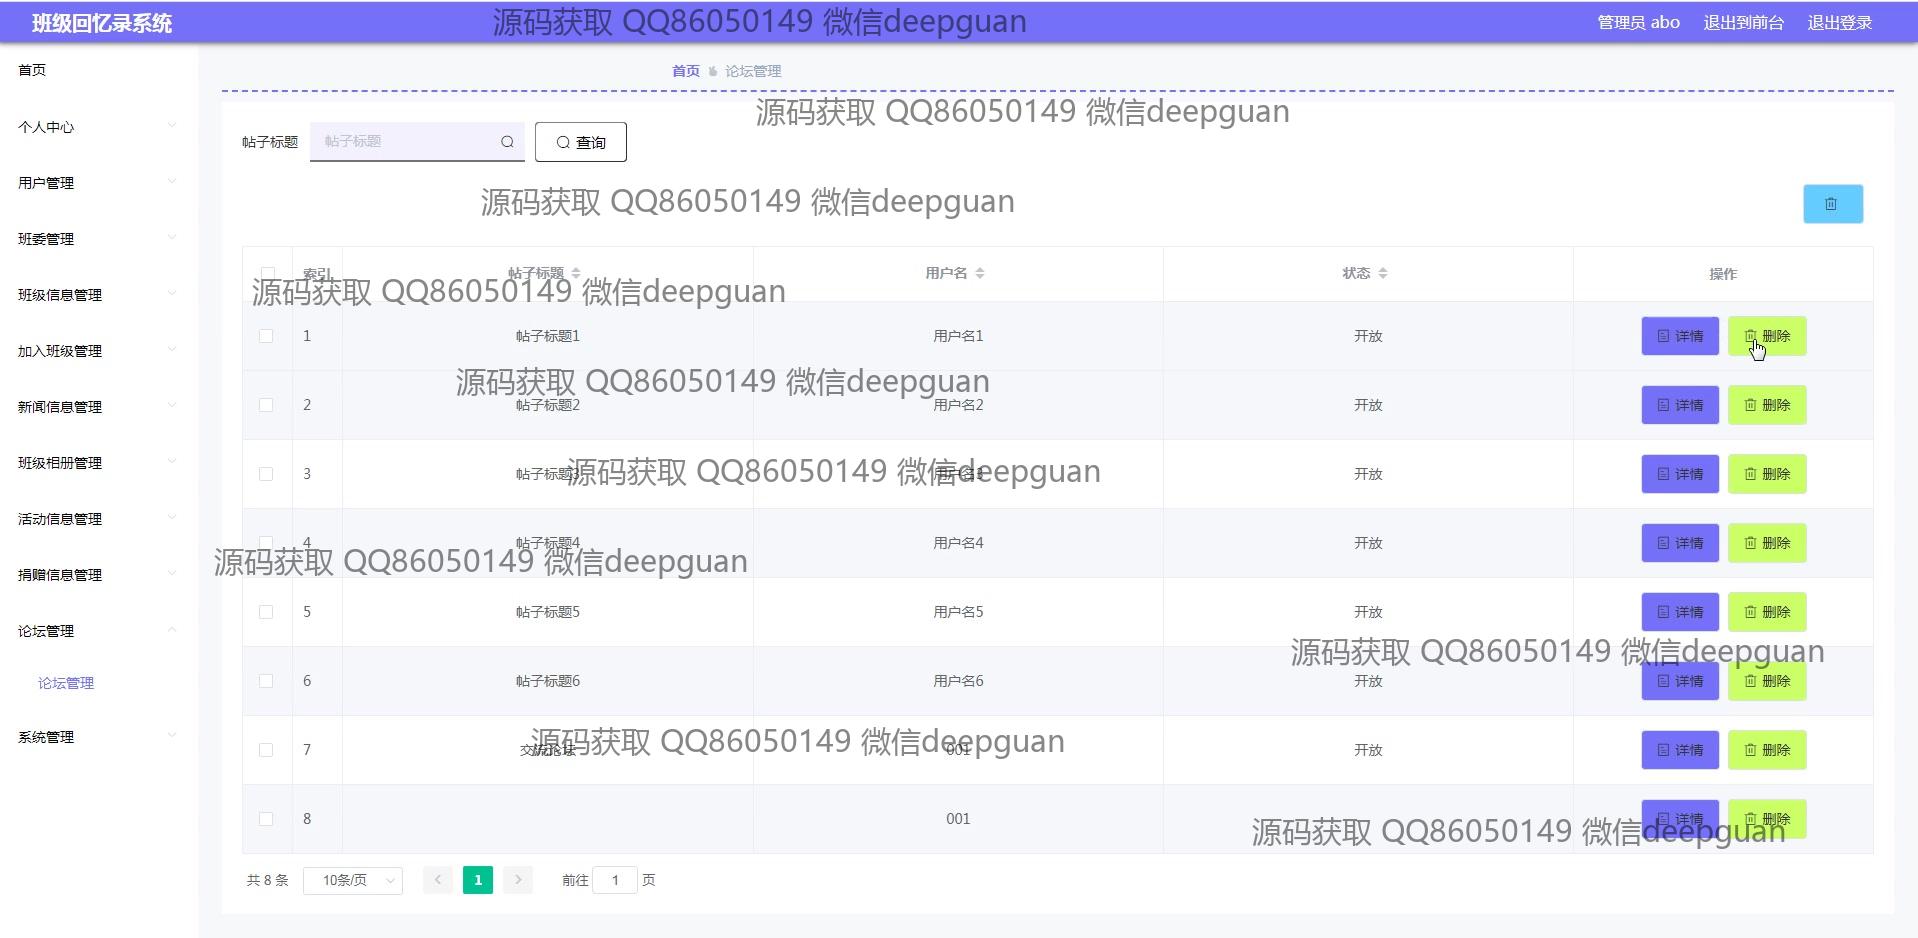Screen dimensions: 1918x938
Task: Sort table by 用户名 column arrows
Action: click(x=980, y=273)
